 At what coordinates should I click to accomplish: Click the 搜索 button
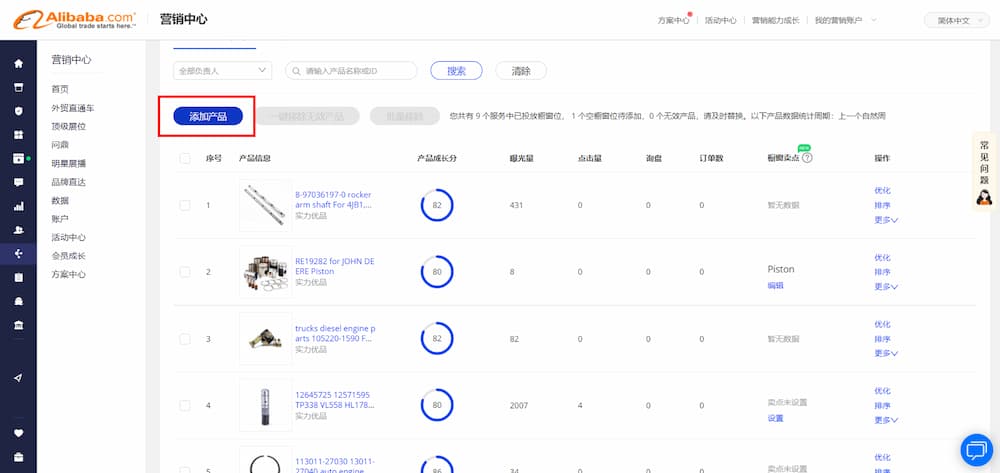click(456, 71)
